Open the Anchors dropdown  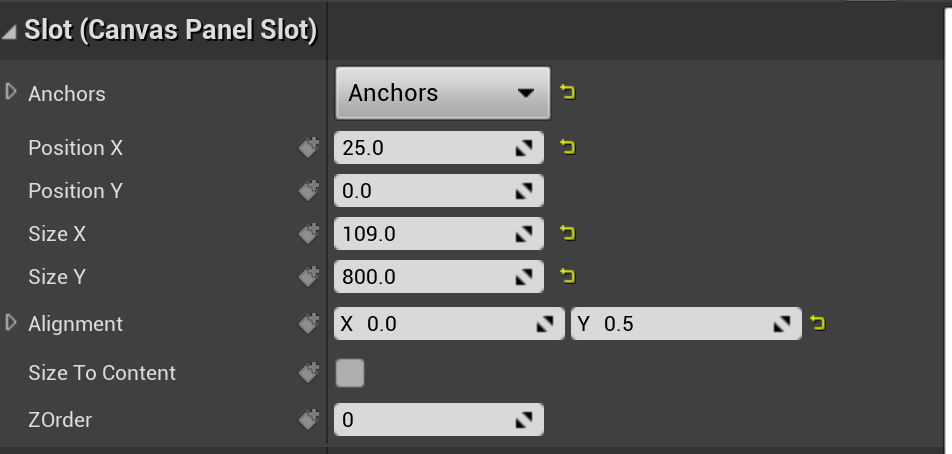(442, 93)
